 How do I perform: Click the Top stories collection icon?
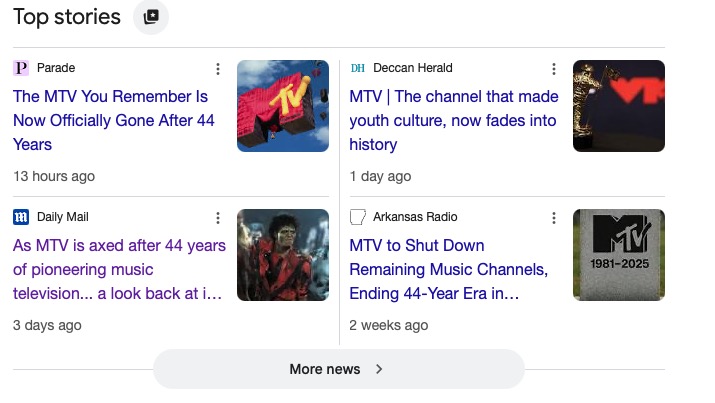151,17
